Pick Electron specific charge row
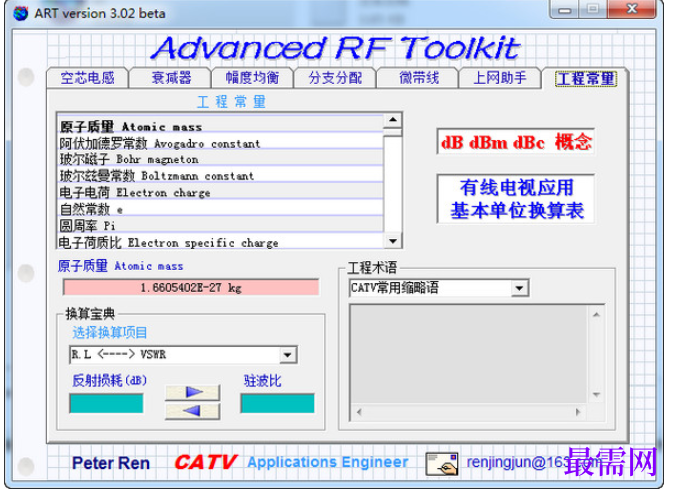The image size is (676, 493). (220, 242)
